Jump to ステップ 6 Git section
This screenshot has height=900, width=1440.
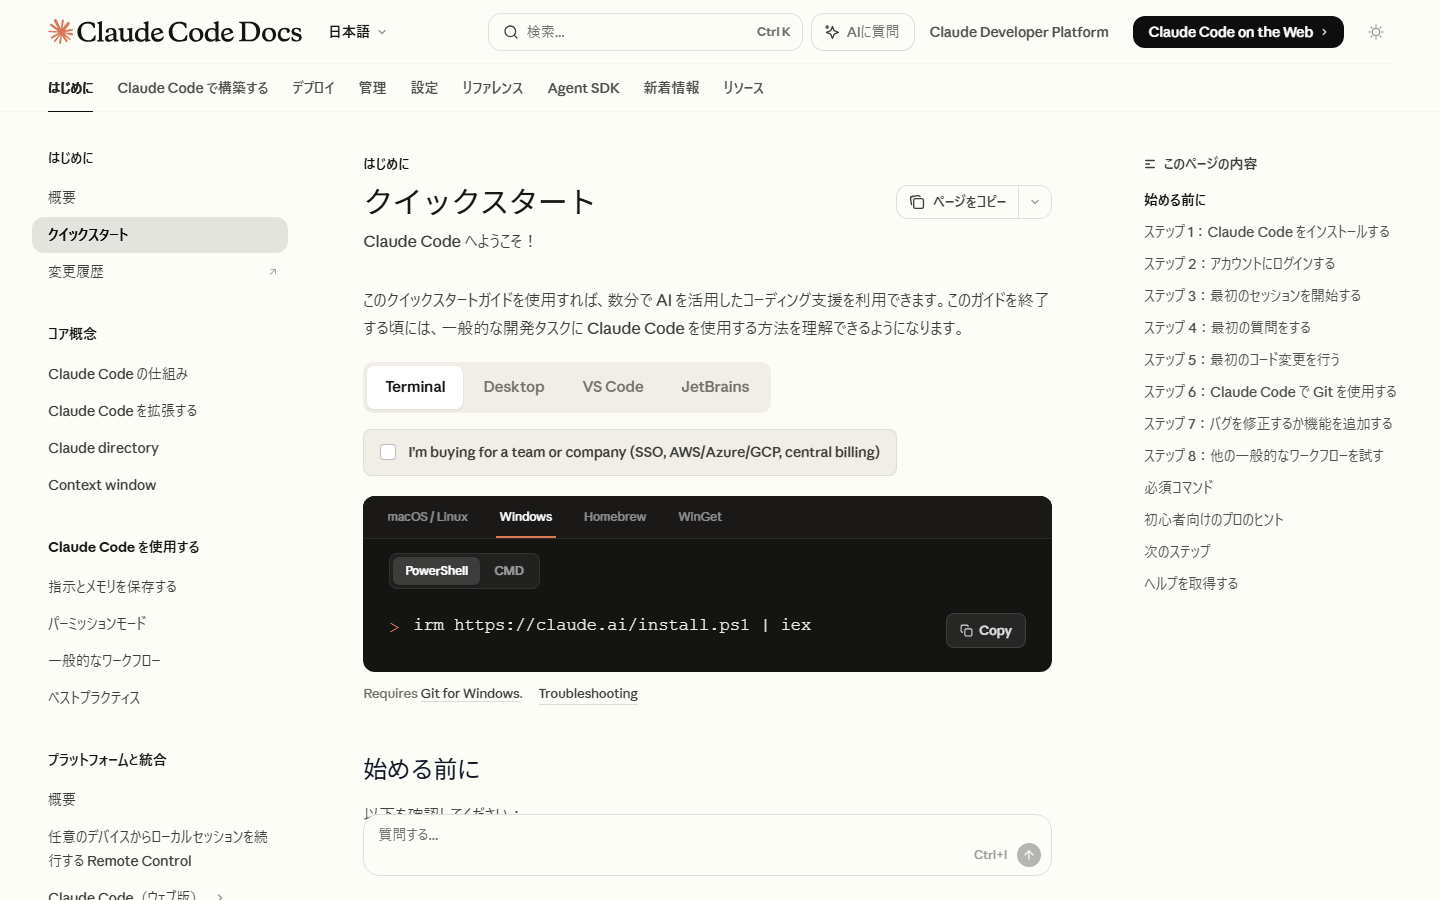(x=1270, y=392)
